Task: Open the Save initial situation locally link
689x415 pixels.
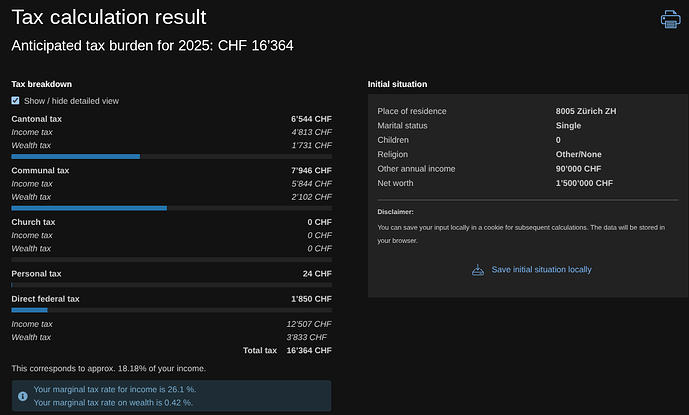Action: (x=541, y=269)
